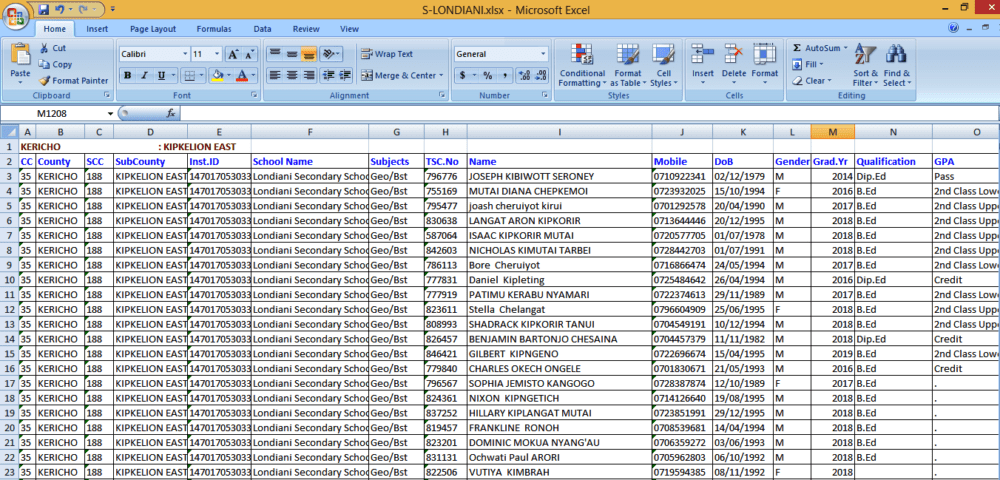This screenshot has height=480, width=1000.
Task: Toggle Wrap Text on cells
Action: click(x=387, y=54)
